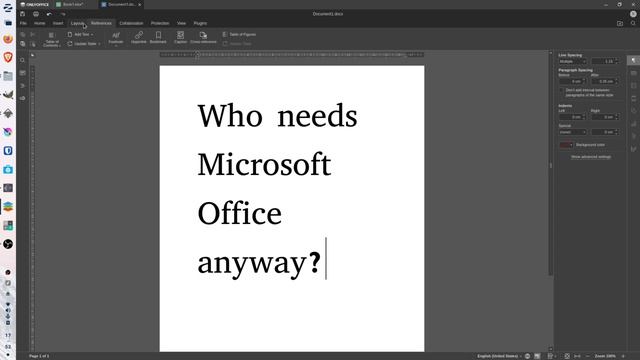Click the Bookmark ribbon icon
The image size is (640, 360).
(x=158, y=38)
